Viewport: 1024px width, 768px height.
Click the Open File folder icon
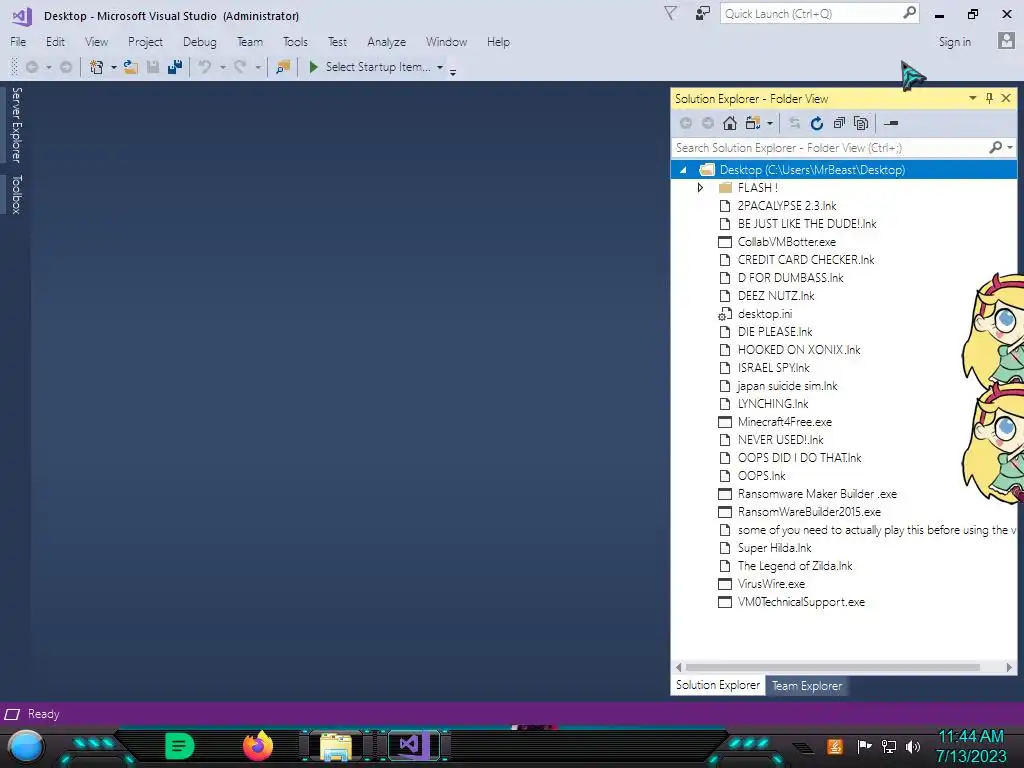click(x=131, y=67)
